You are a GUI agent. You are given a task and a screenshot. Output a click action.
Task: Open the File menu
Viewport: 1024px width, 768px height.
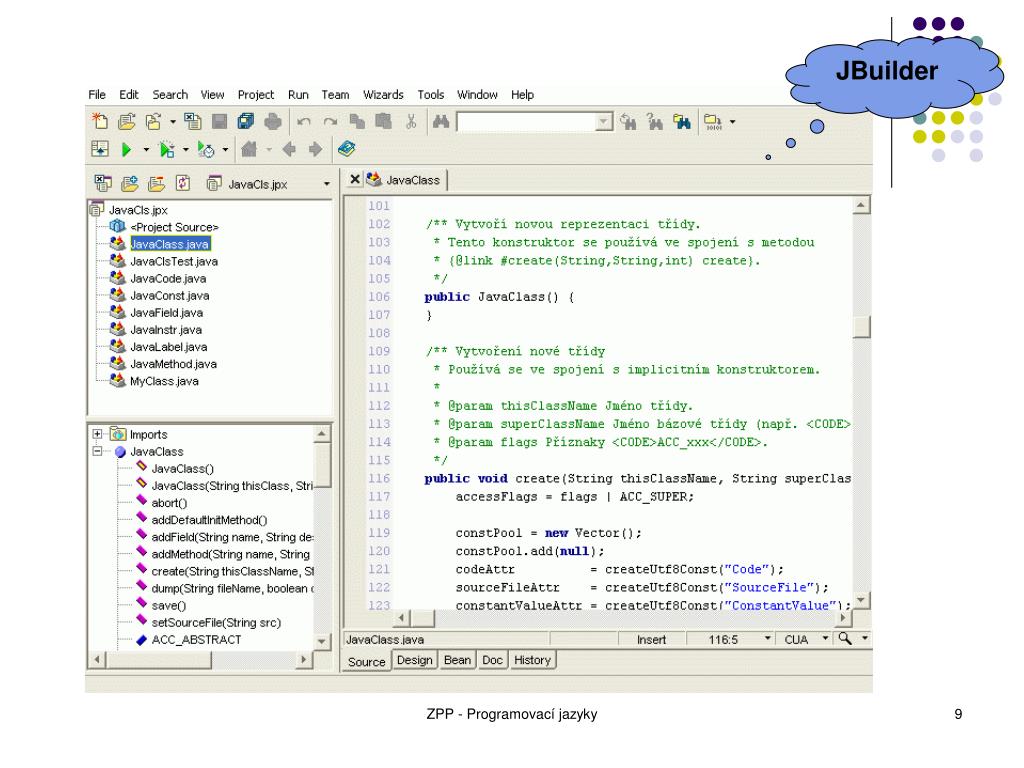pos(97,95)
